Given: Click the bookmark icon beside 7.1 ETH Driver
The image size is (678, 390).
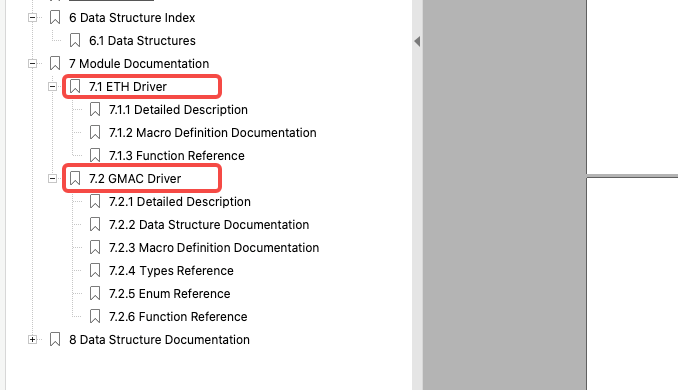Looking at the screenshot, I should (75, 86).
